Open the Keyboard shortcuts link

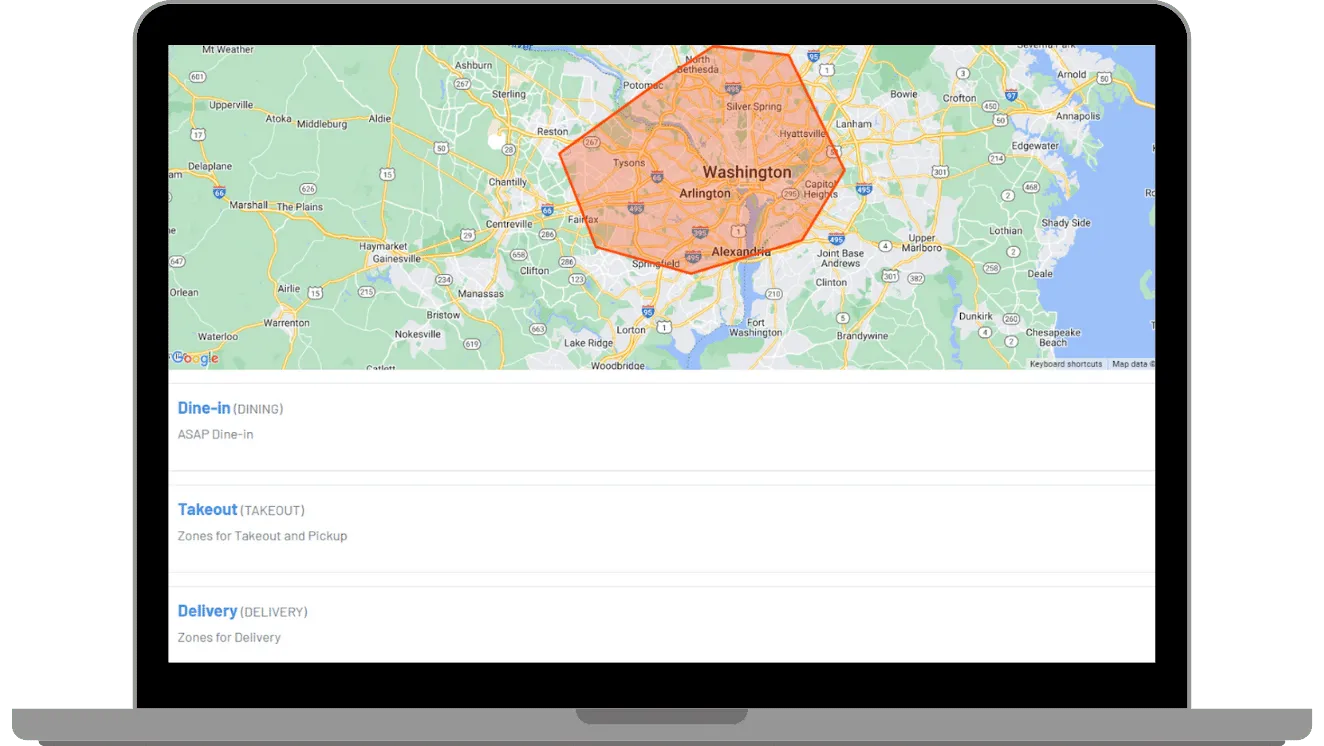coord(1066,364)
